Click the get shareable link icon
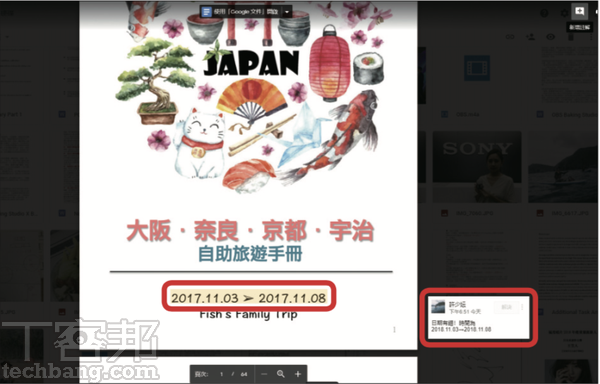 510,37
